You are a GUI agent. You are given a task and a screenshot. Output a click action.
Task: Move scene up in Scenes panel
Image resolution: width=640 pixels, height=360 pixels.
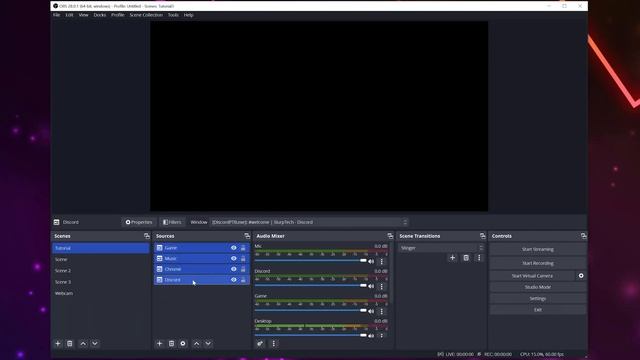point(83,344)
